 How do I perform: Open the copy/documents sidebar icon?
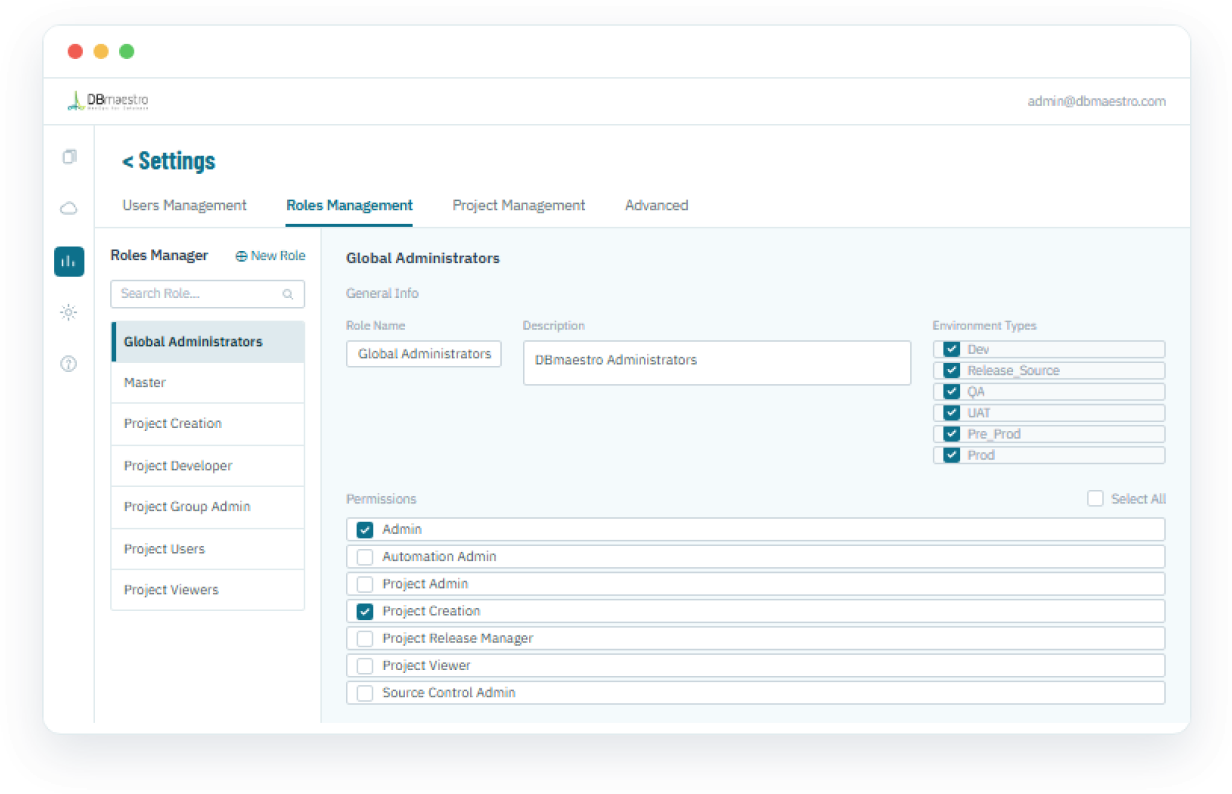tap(69, 157)
